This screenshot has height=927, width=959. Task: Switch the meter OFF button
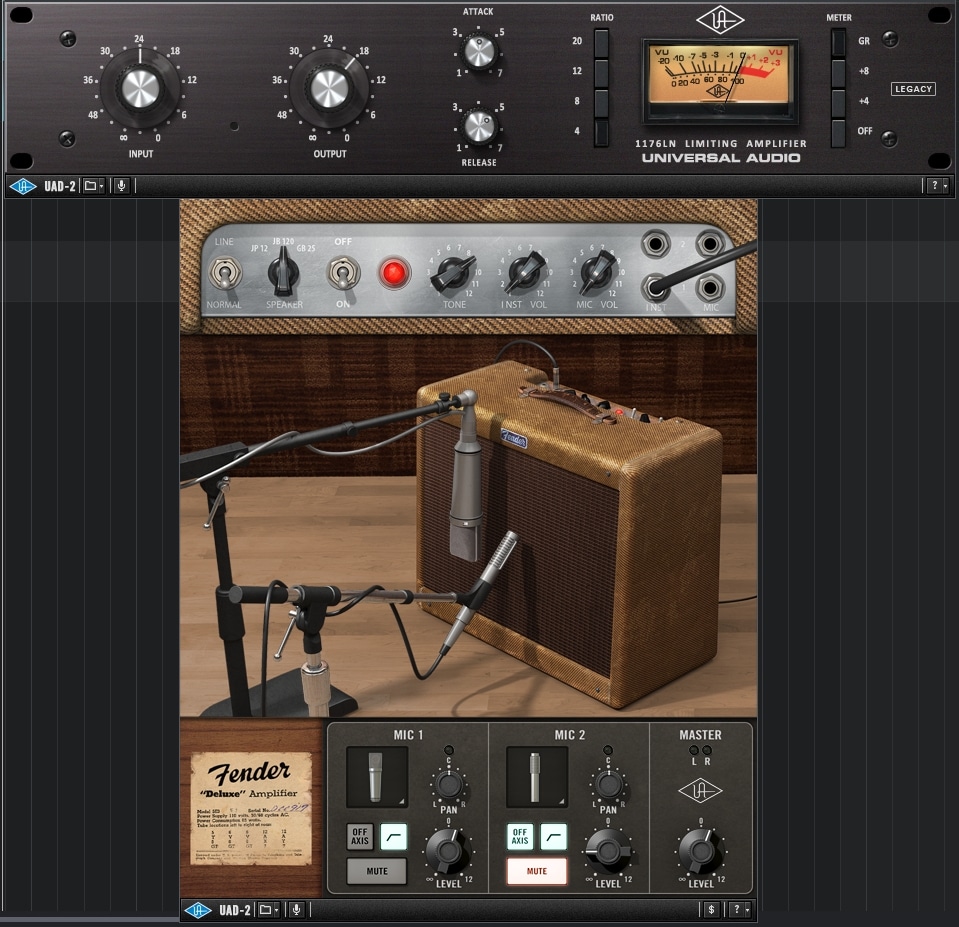click(x=838, y=133)
